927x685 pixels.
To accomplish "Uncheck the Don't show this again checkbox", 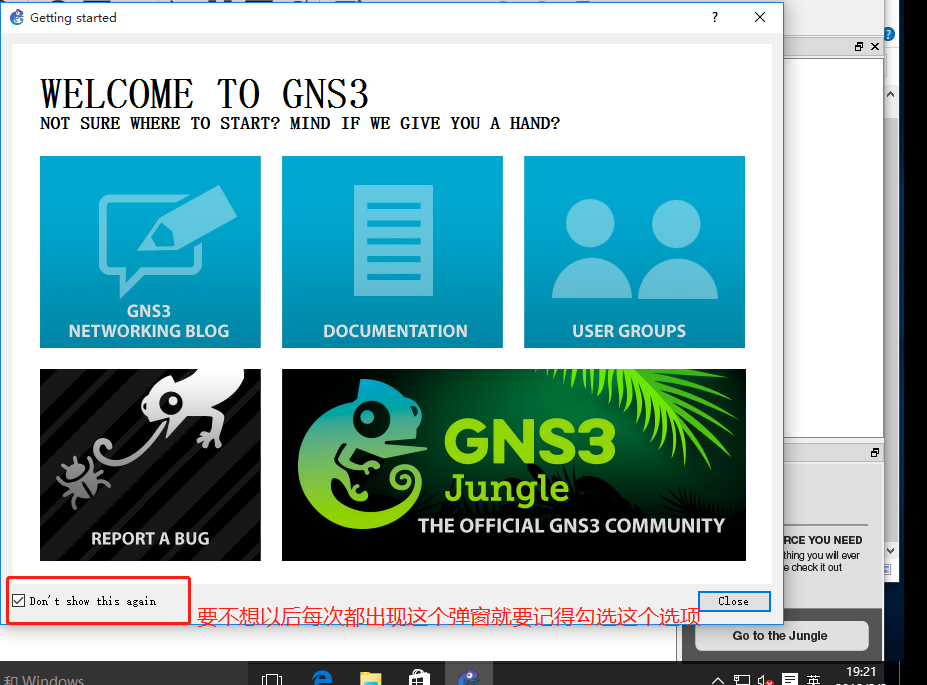I will (x=19, y=601).
